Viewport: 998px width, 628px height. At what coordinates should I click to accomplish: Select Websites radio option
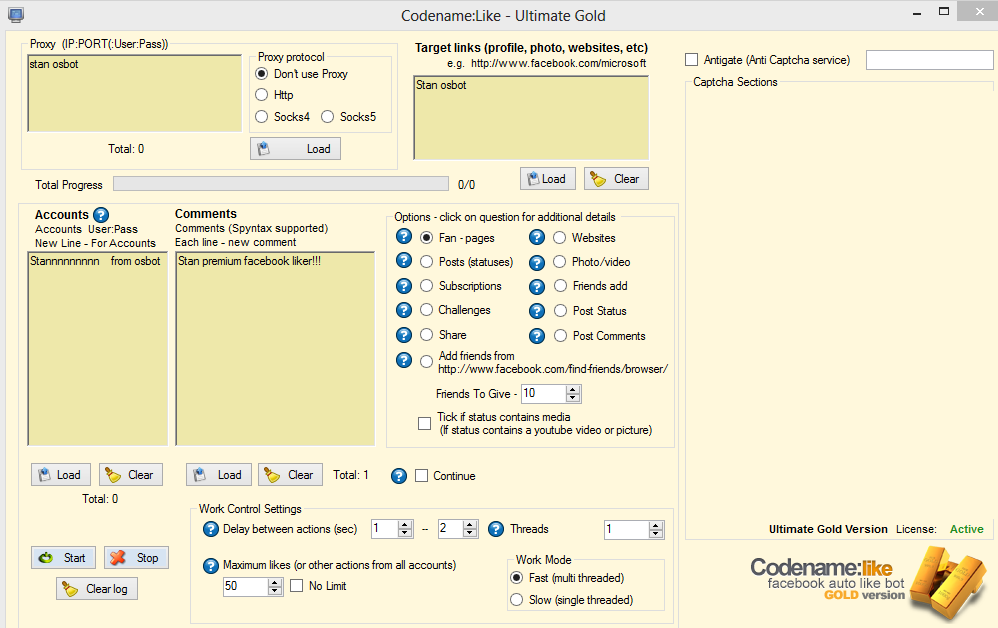(x=559, y=238)
